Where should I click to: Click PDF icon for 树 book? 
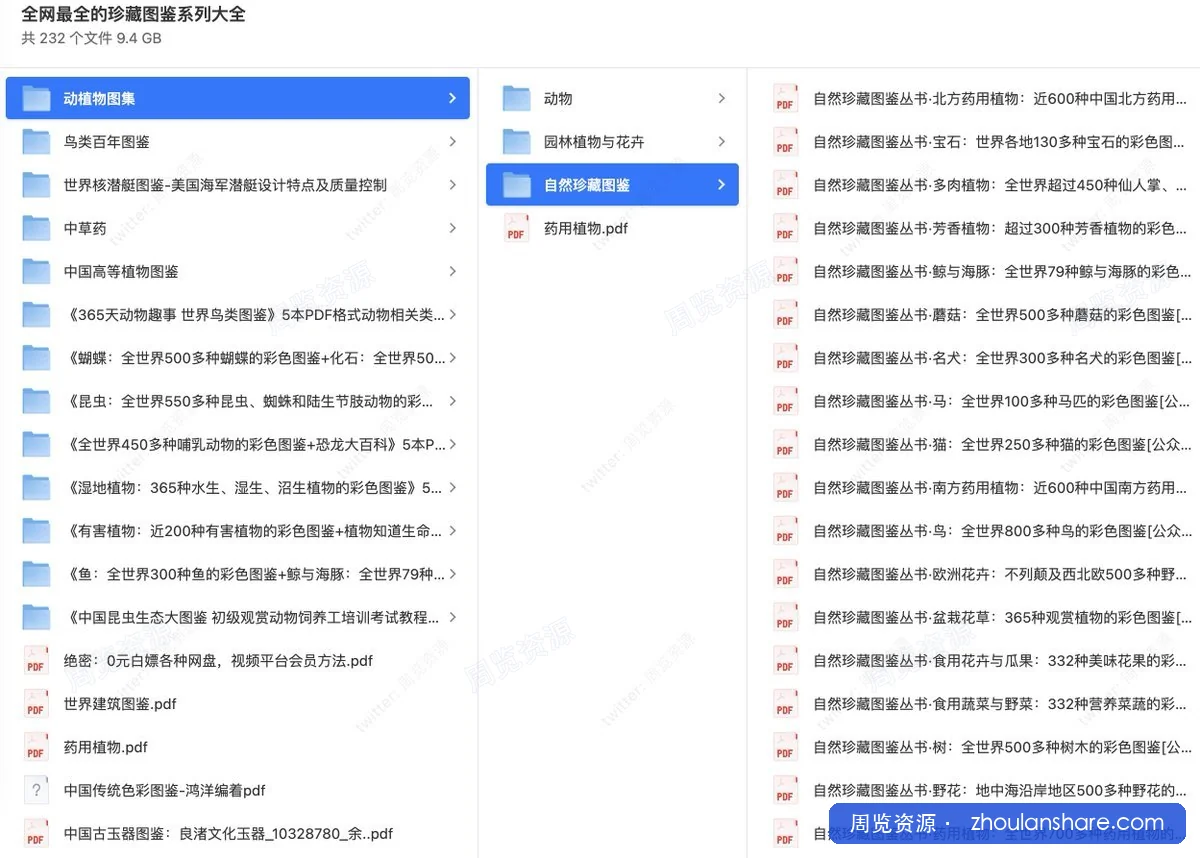click(785, 747)
